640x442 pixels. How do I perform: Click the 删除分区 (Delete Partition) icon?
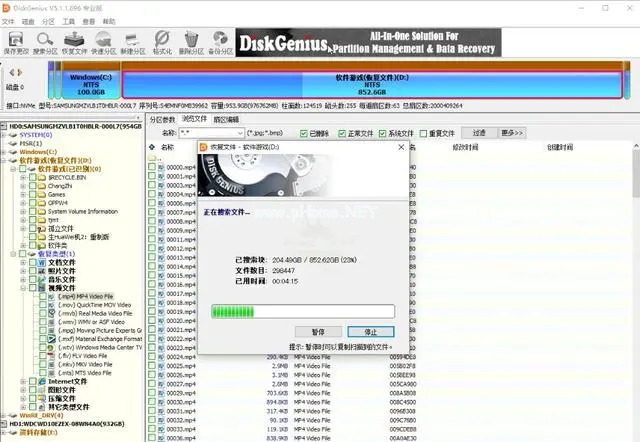pos(191,40)
